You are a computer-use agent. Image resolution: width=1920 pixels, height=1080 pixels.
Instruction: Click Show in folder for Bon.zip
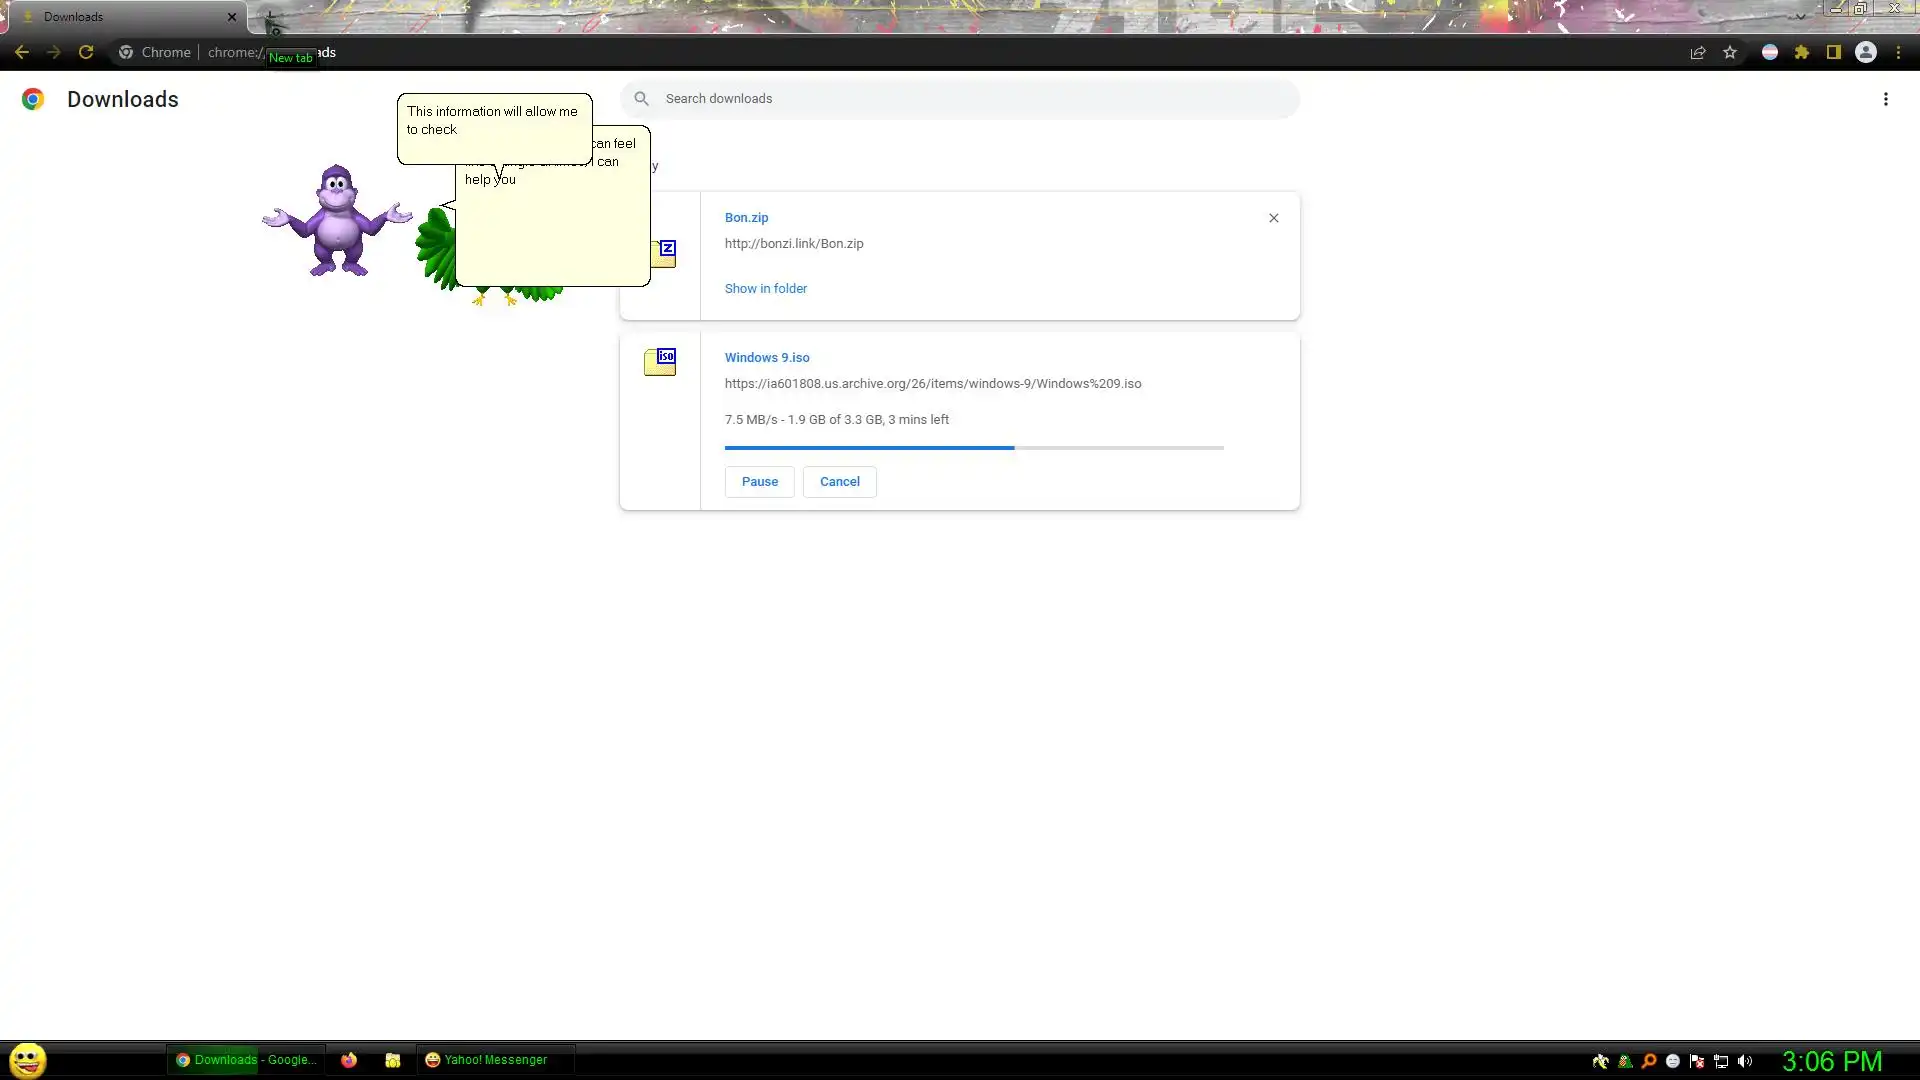click(x=765, y=288)
